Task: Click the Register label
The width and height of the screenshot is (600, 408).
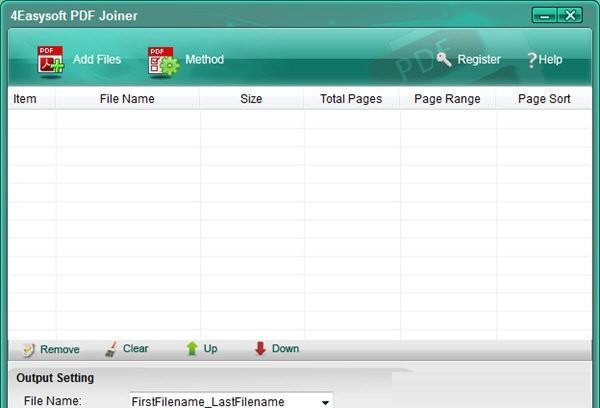Action: pos(479,59)
